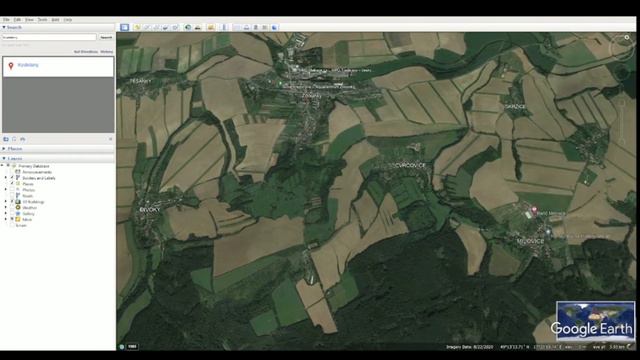Expand the Photos layer node
Viewport: 640px width, 360px height.
pos(6,190)
